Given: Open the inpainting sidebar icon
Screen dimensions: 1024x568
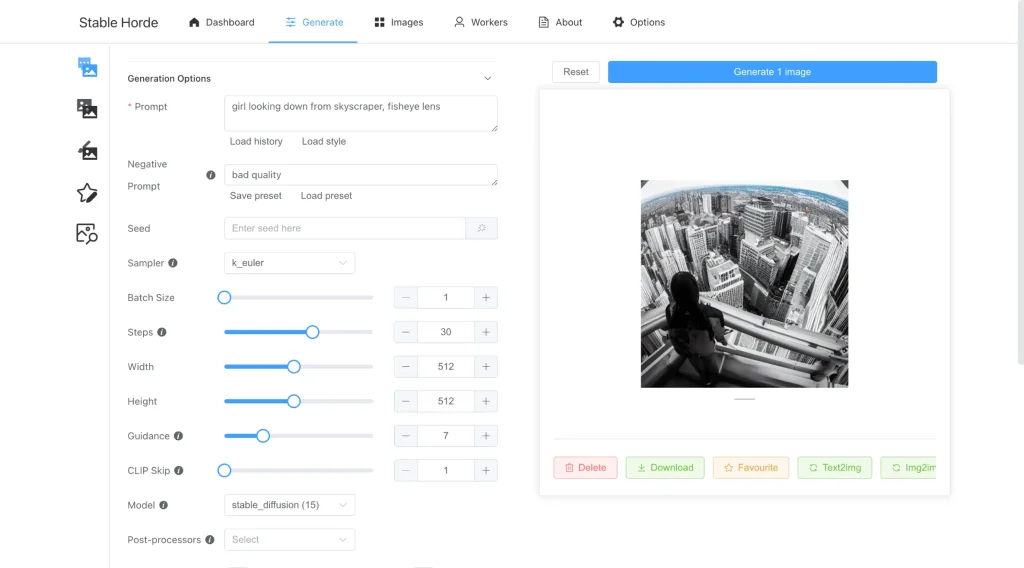Looking at the screenshot, I should click(87, 151).
